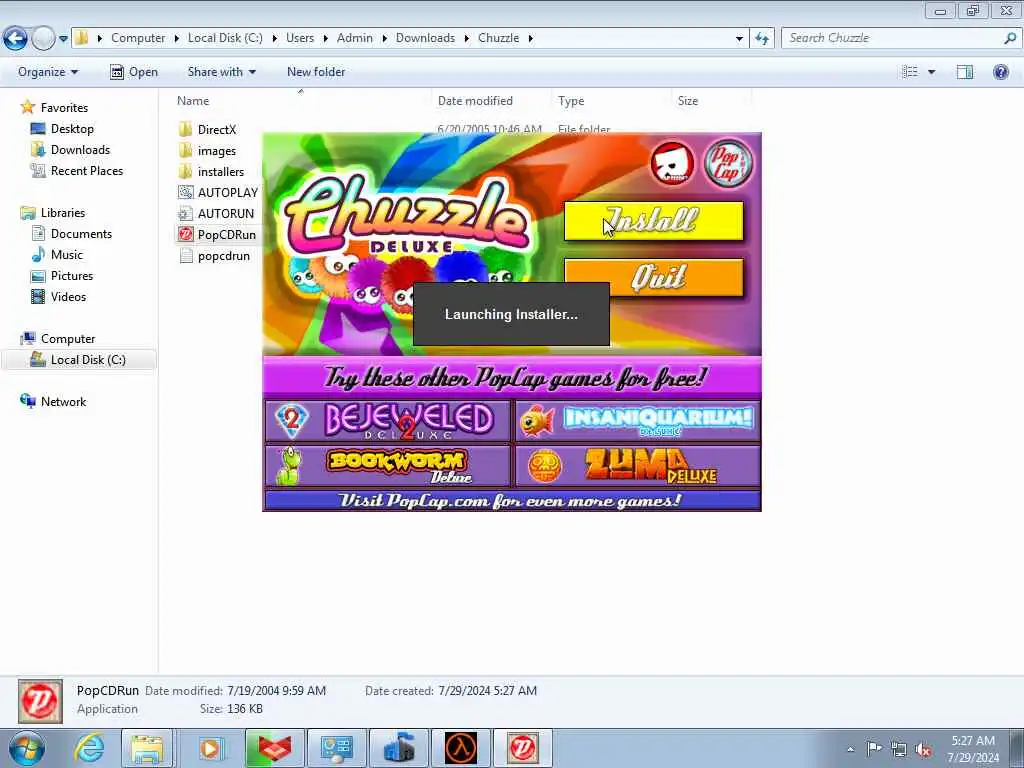Select Local Disk (C:) in navigation pane
The image size is (1024, 768).
click(78, 360)
